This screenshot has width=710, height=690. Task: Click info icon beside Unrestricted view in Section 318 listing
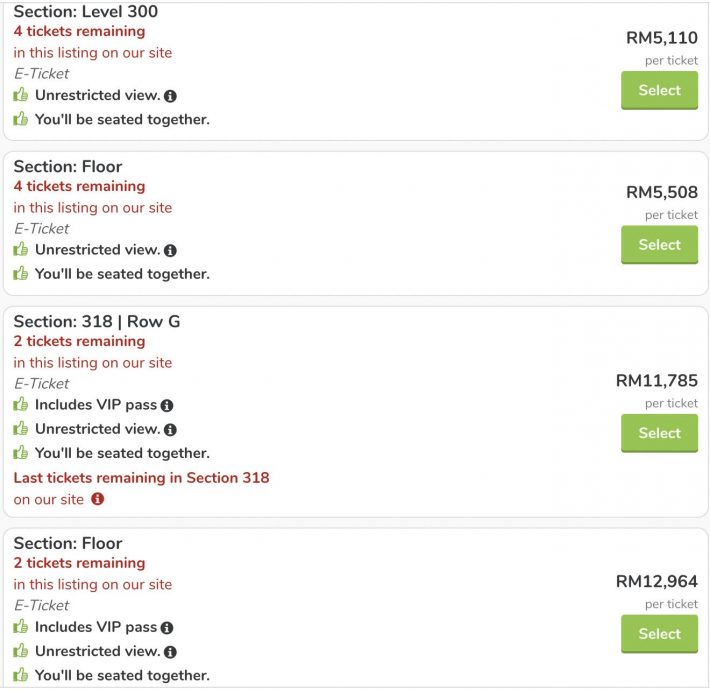[170, 430]
